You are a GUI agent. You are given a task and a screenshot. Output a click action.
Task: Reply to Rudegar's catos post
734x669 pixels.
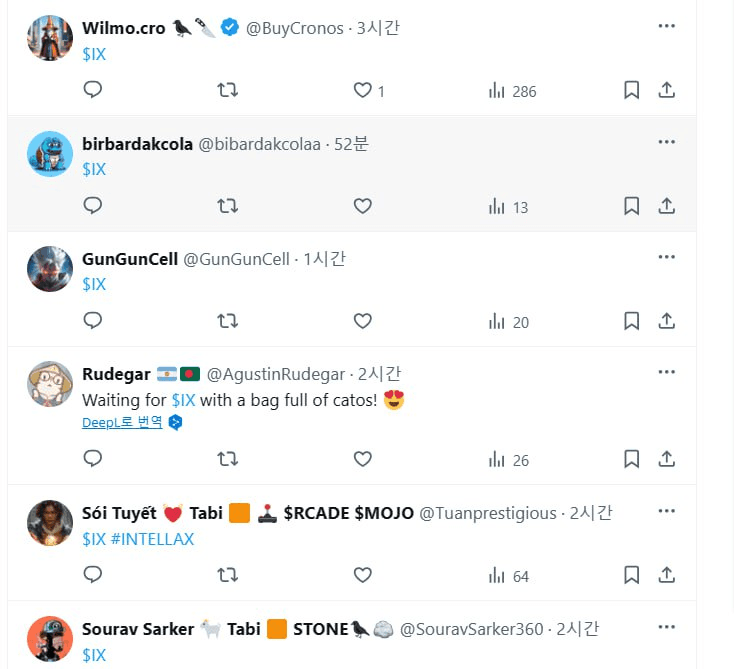pos(93,459)
